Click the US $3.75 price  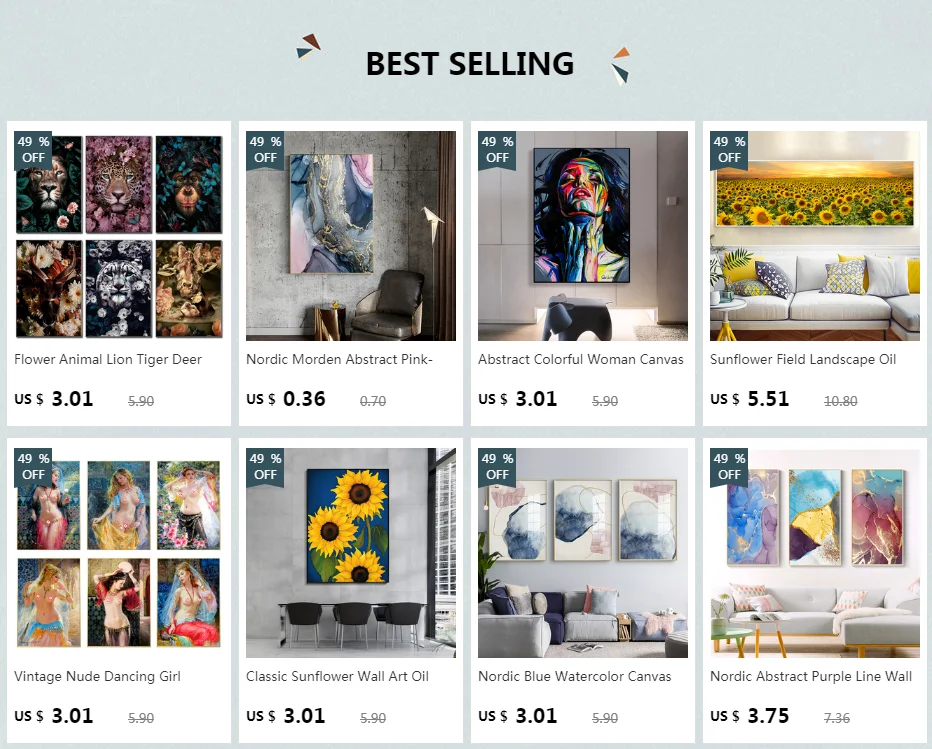[750, 716]
